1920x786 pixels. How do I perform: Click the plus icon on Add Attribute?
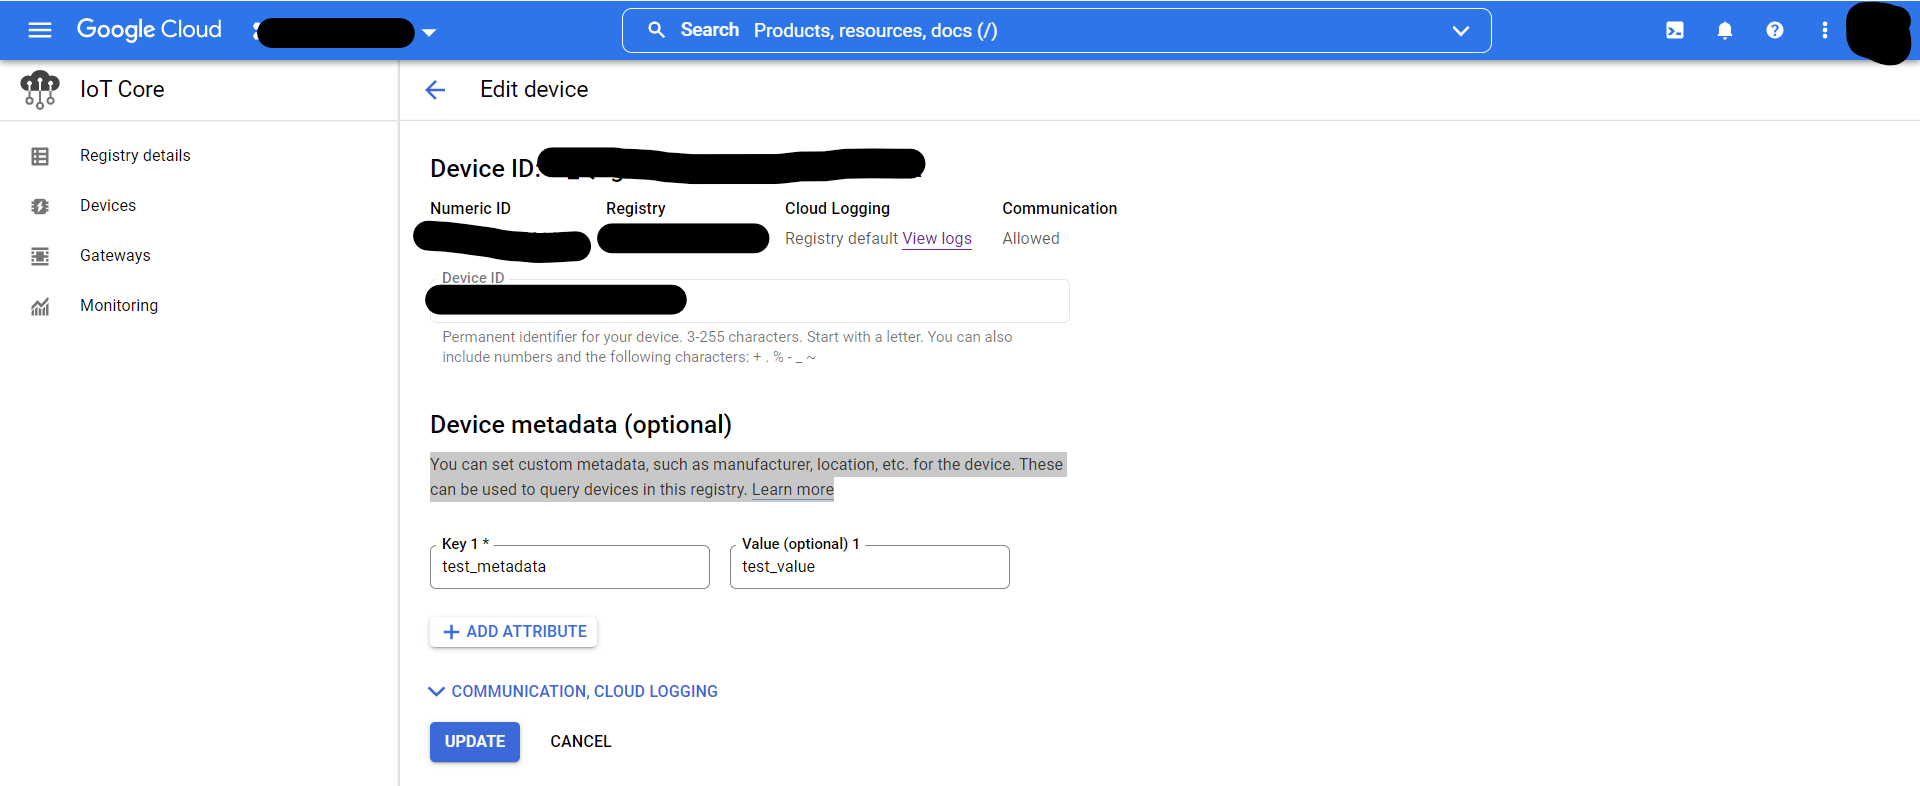pos(451,632)
